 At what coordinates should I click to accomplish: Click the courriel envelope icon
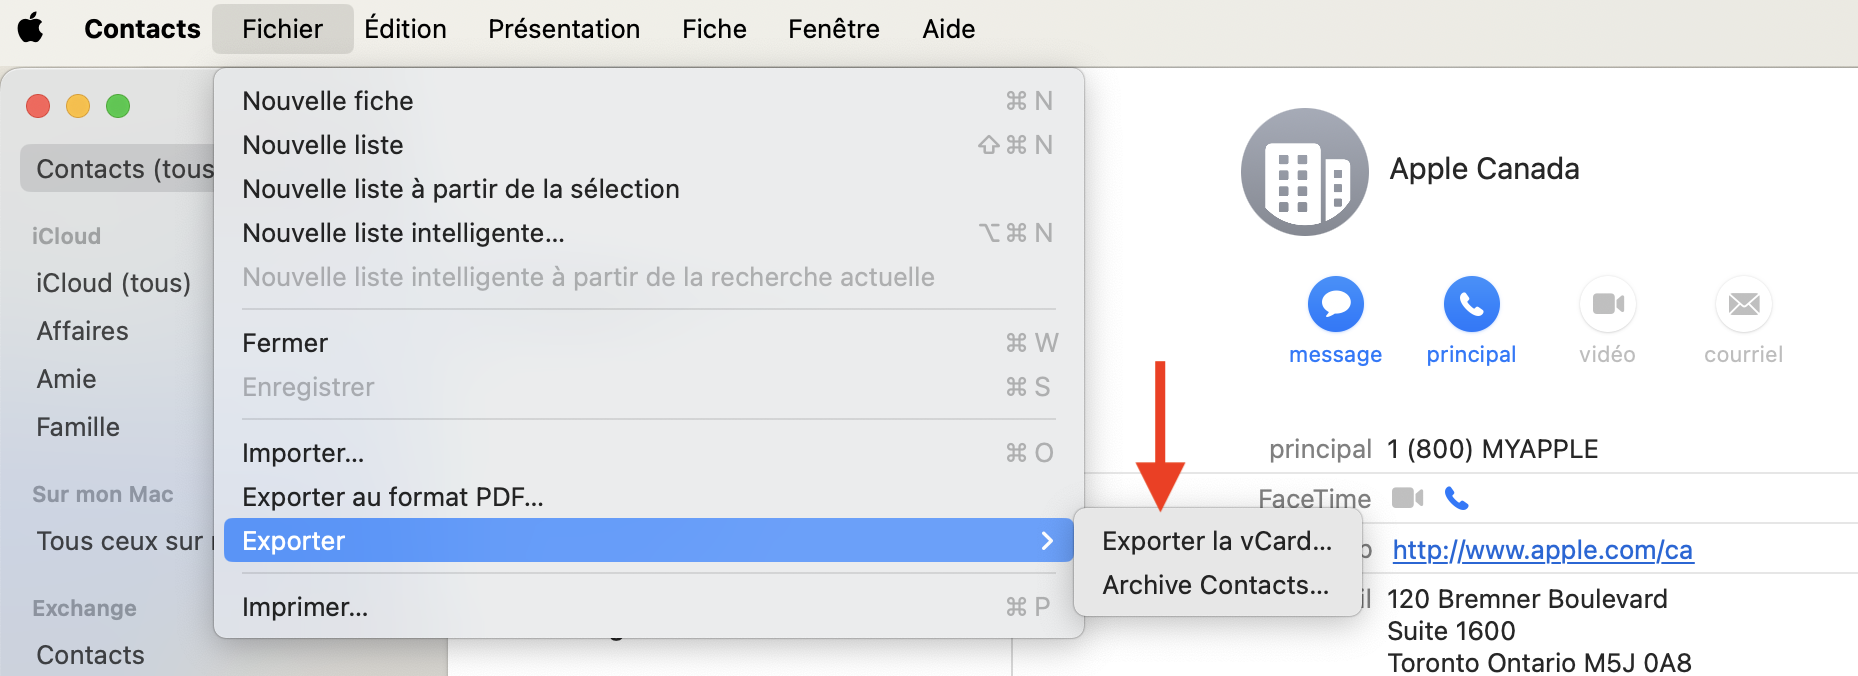click(x=1743, y=304)
